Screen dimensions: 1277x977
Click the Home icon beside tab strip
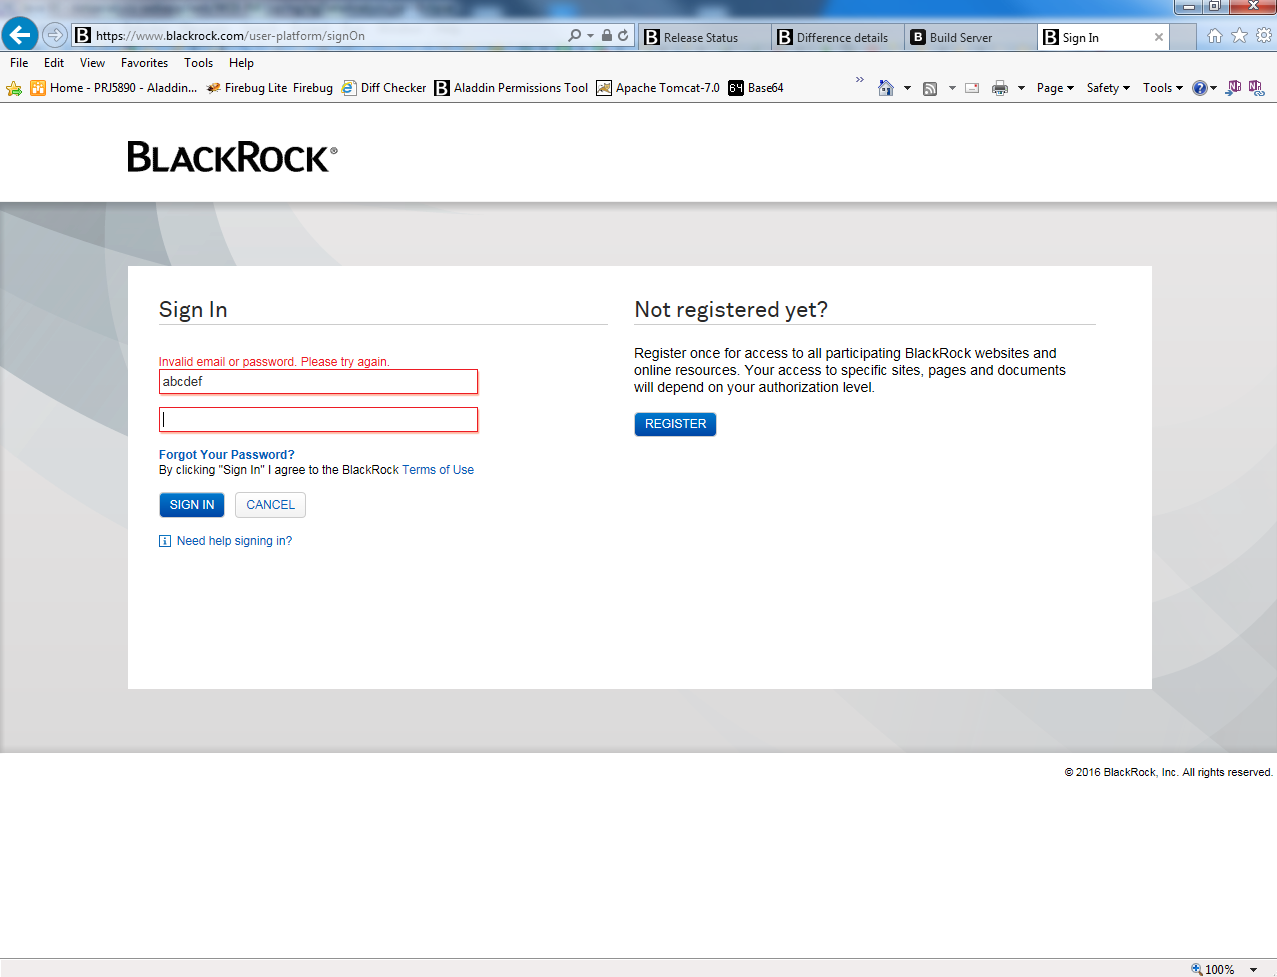click(x=1214, y=36)
